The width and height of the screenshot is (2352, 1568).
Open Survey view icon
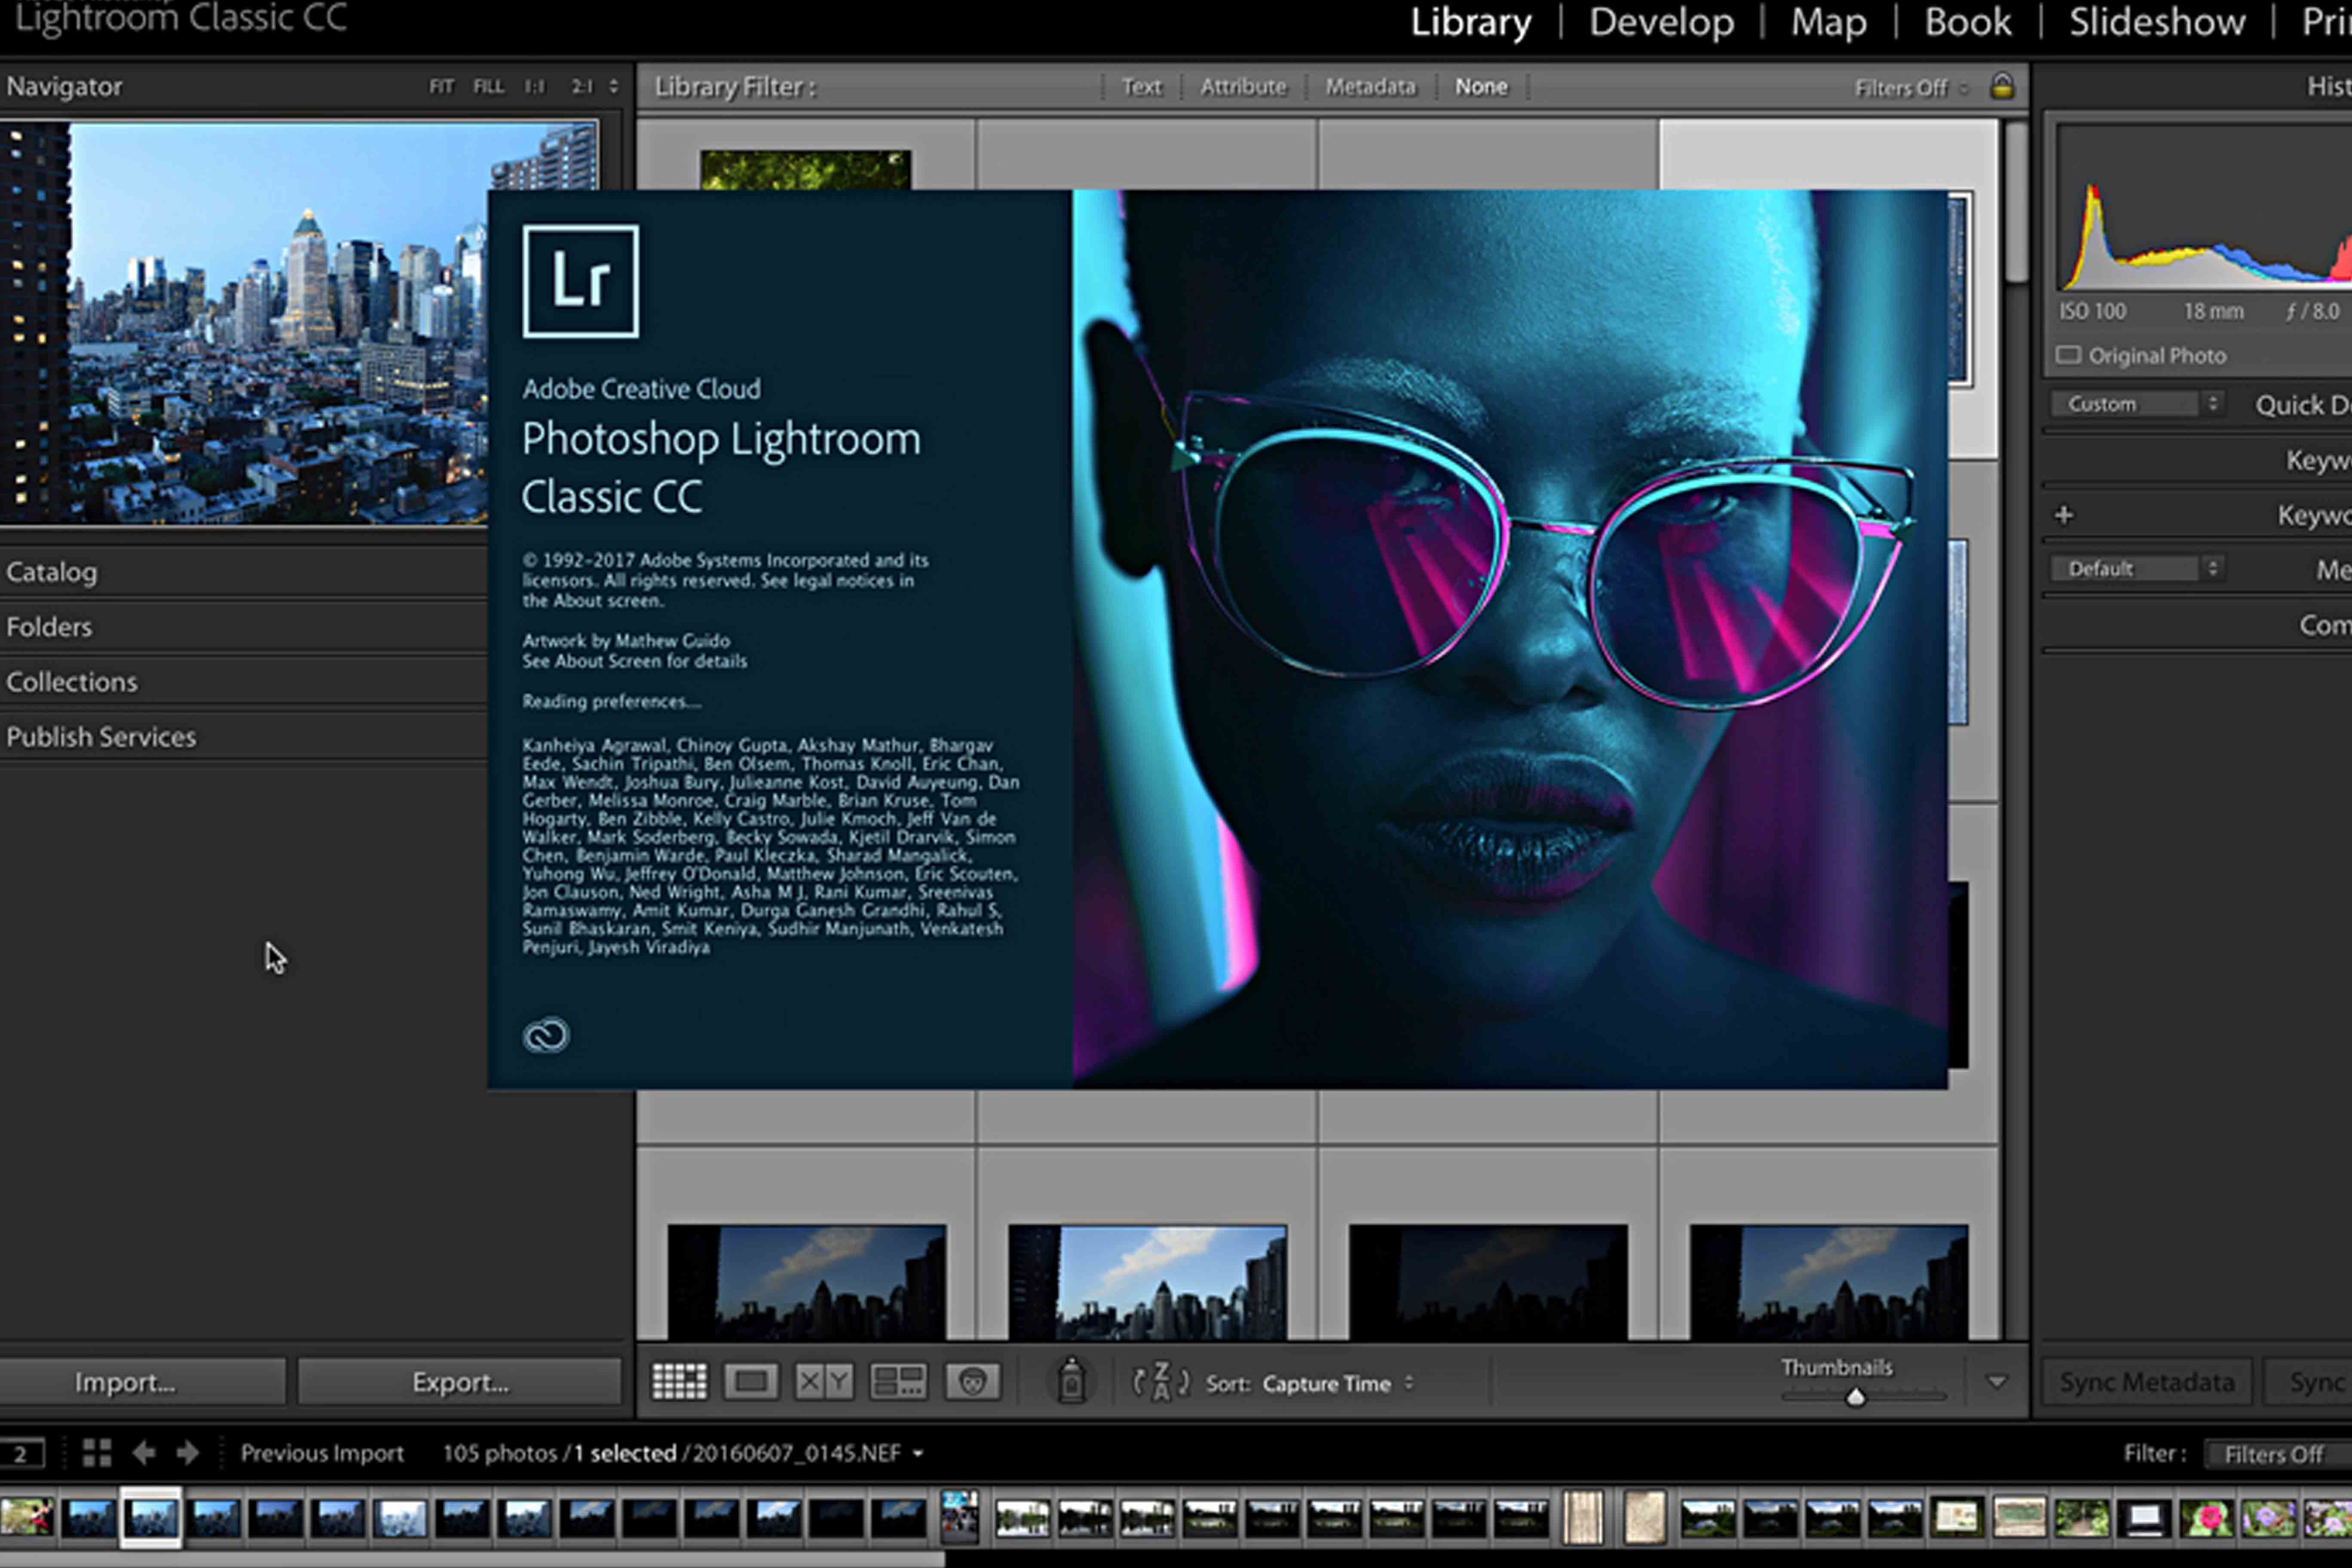tap(898, 1382)
